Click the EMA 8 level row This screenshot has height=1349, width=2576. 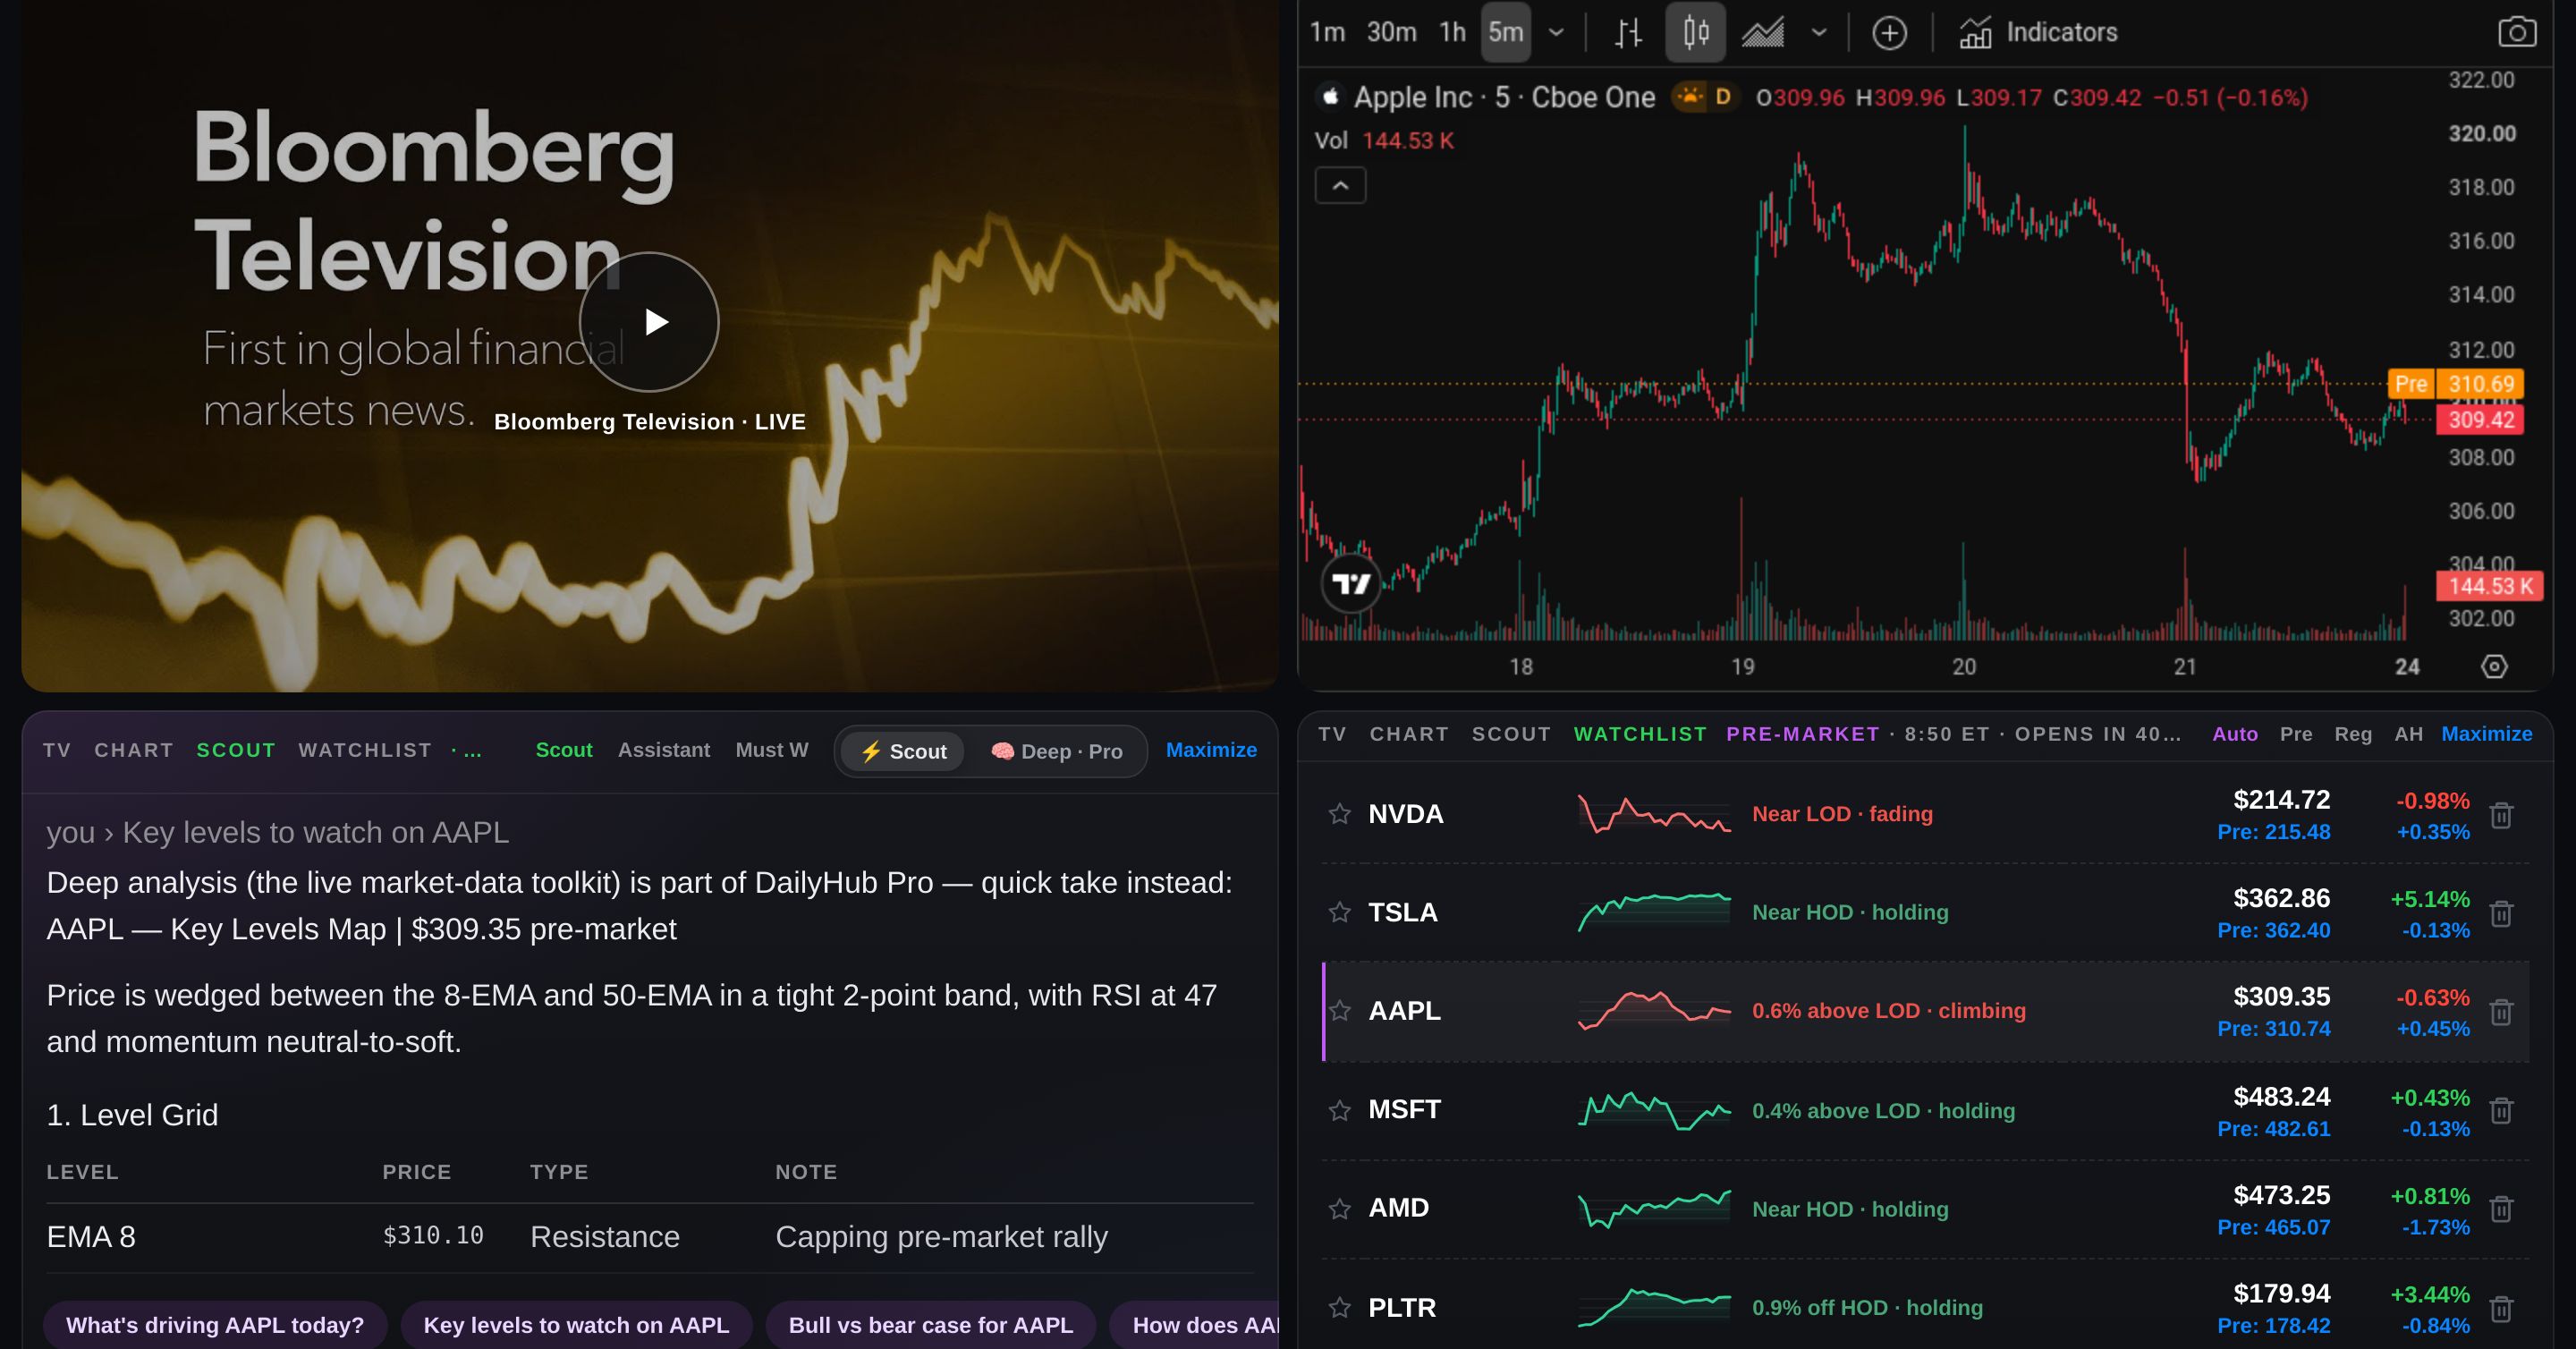(650, 1237)
